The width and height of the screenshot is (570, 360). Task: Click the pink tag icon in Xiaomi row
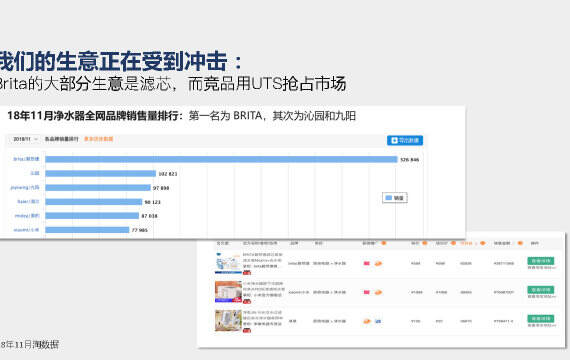(366, 292)
